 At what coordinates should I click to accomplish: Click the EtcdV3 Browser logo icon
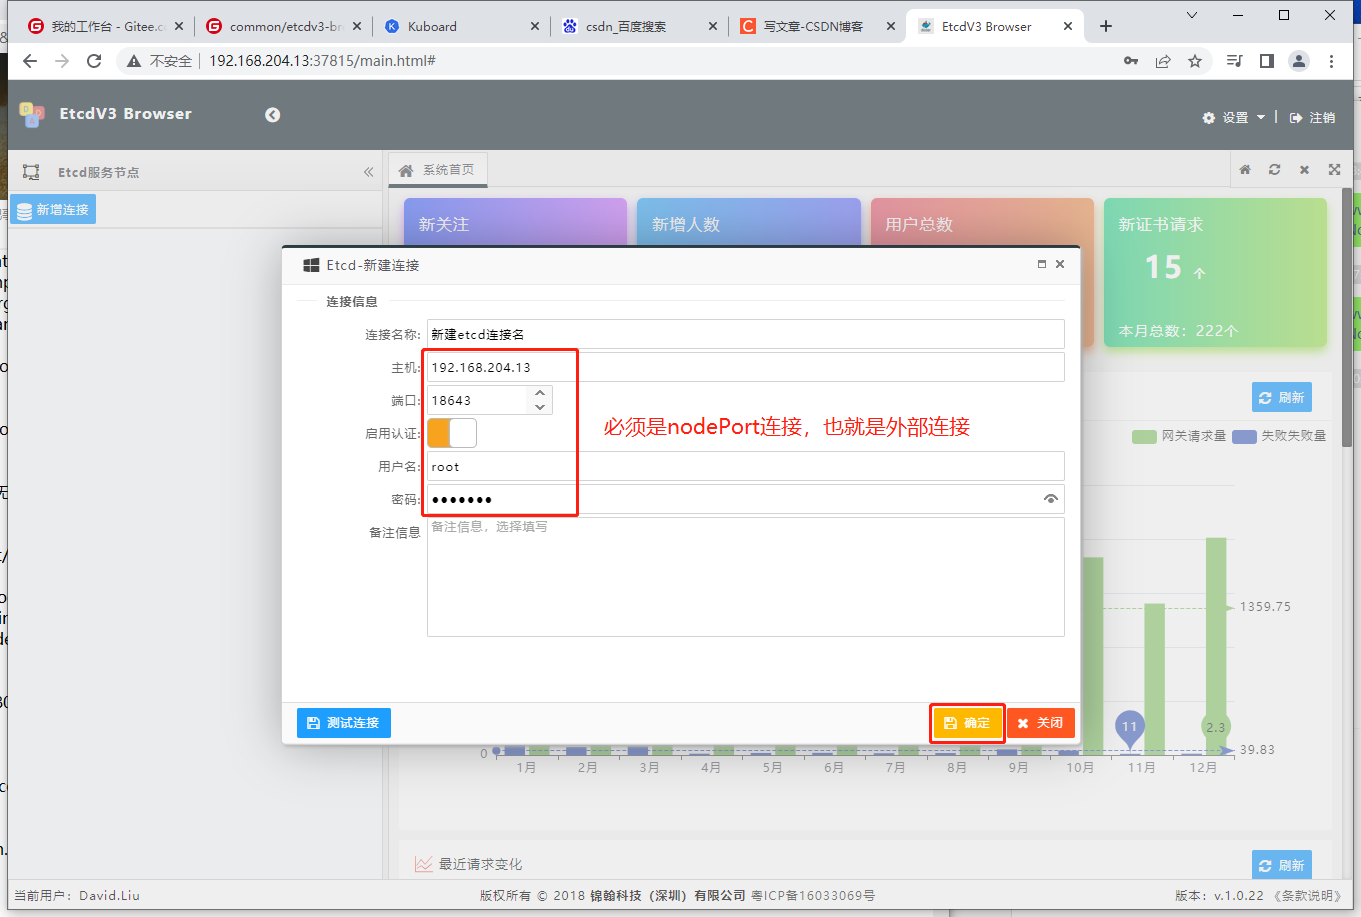pyautogui.click(x=32, y=115)
